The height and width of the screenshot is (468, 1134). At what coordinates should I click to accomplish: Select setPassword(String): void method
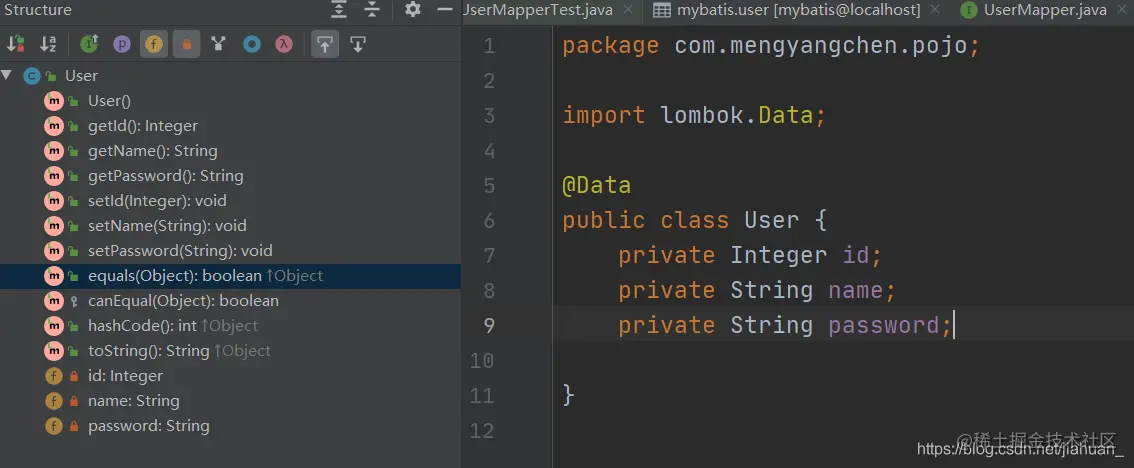180,250
